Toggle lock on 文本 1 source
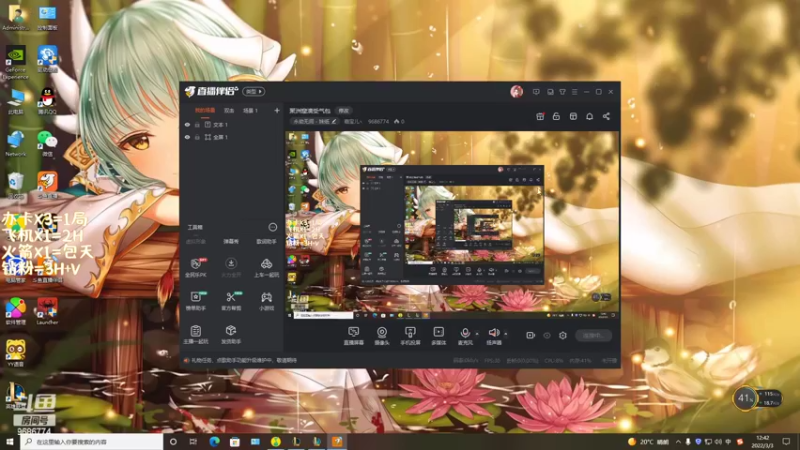The height and width of the screenshot is (450, 800). coord(197,124)
